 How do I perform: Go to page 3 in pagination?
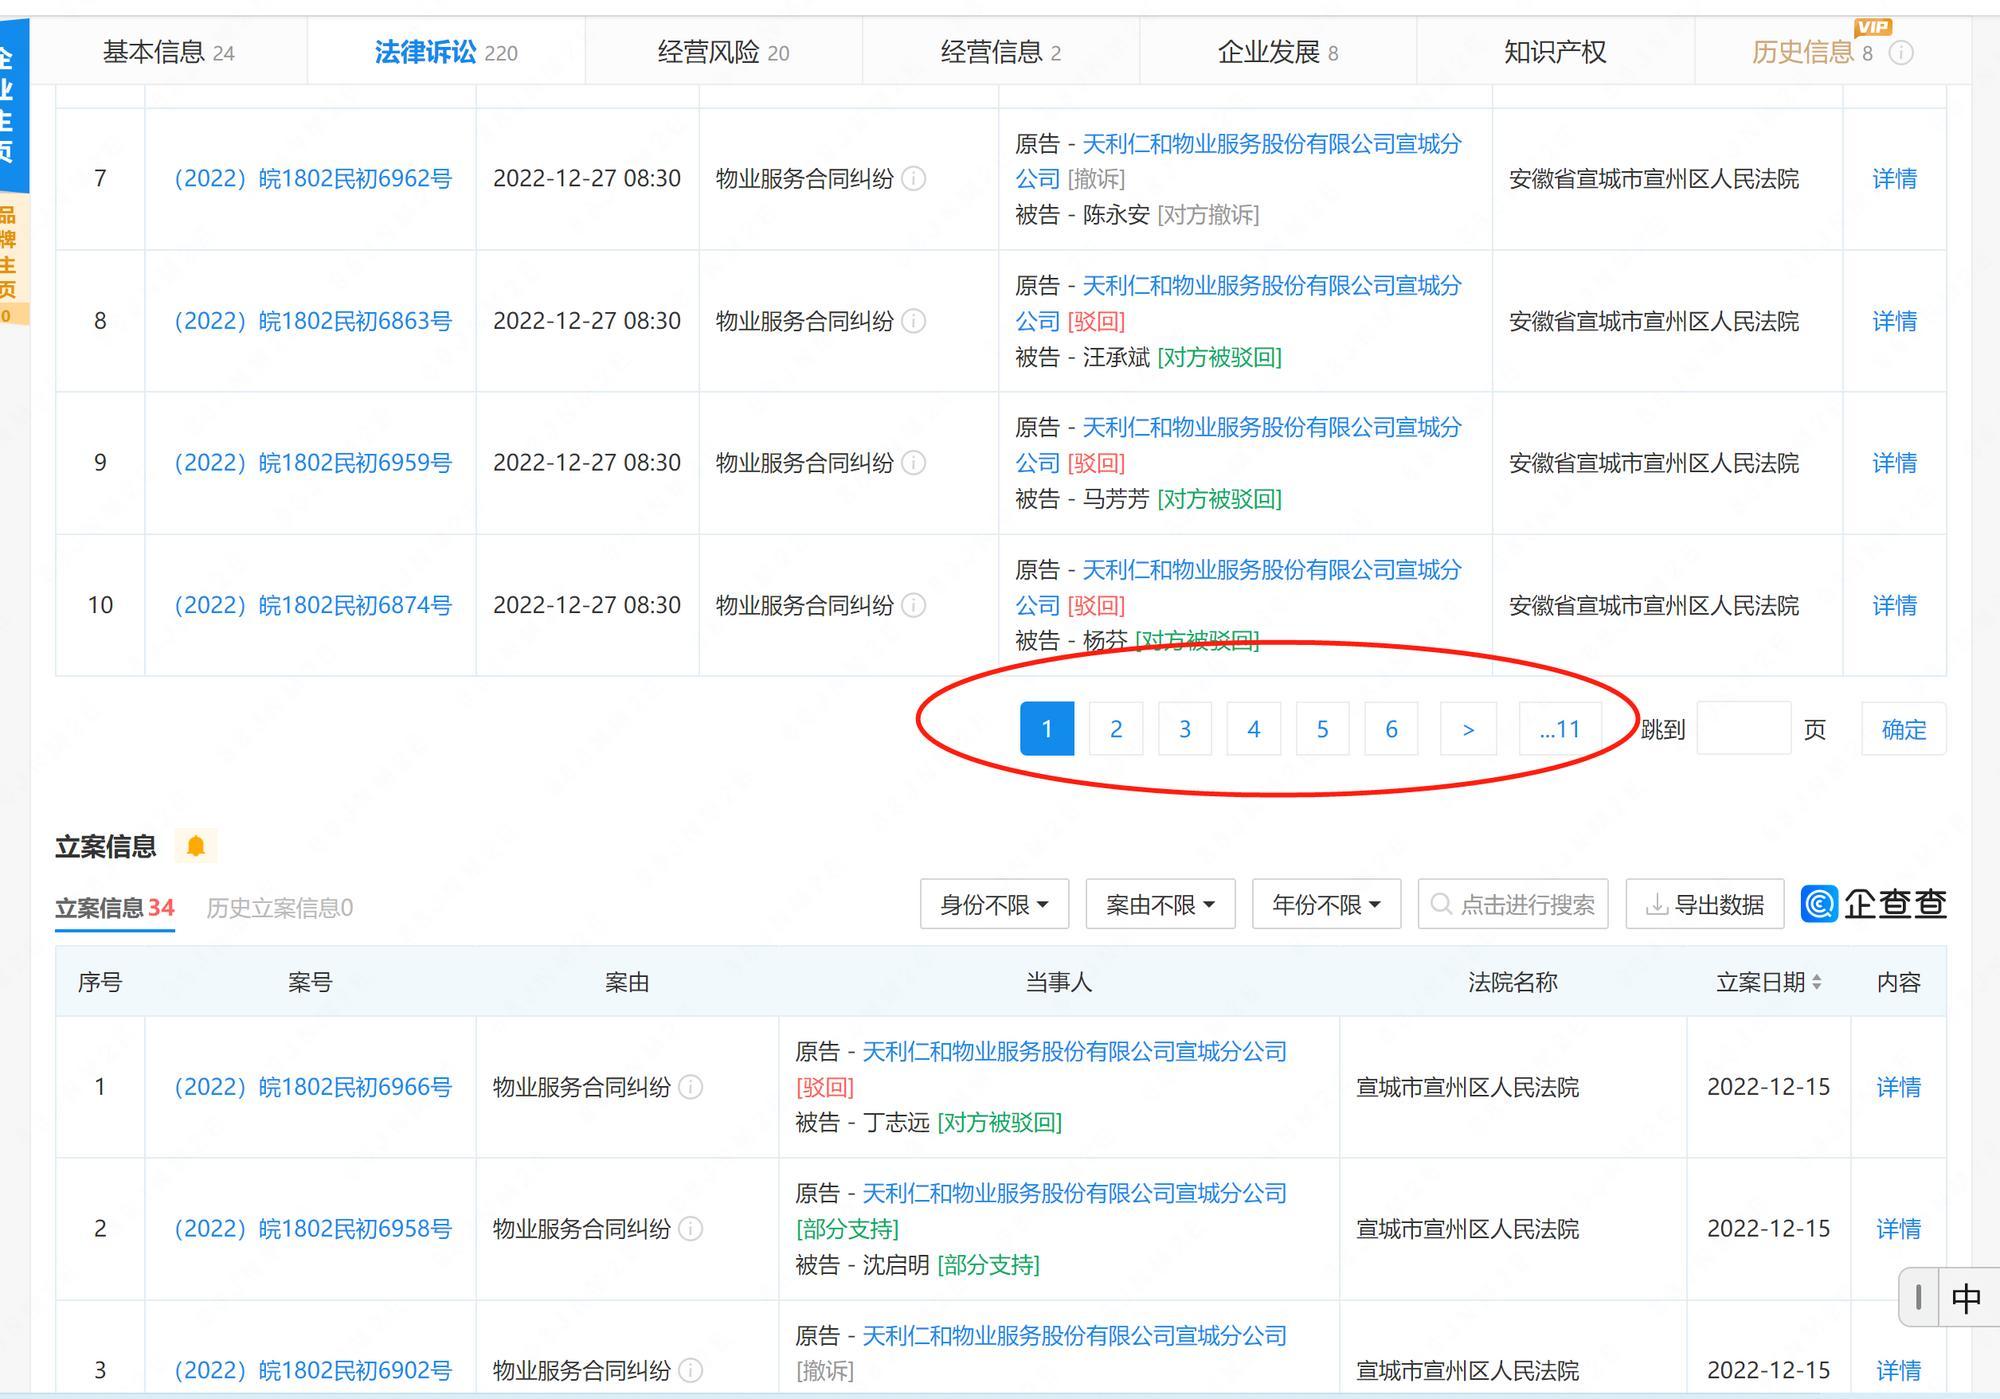tap(1184, 729)
